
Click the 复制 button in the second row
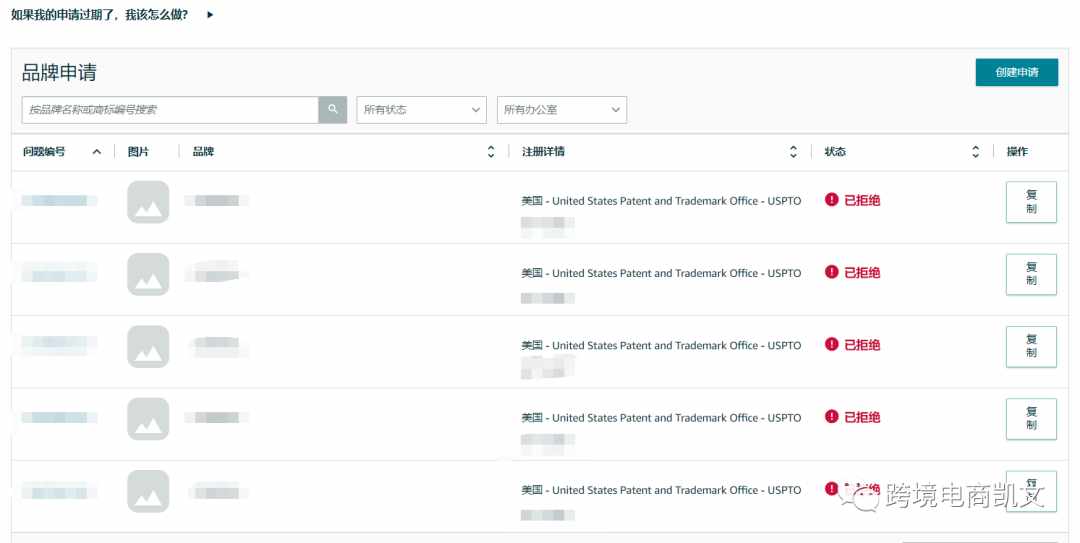[1031, 274]
